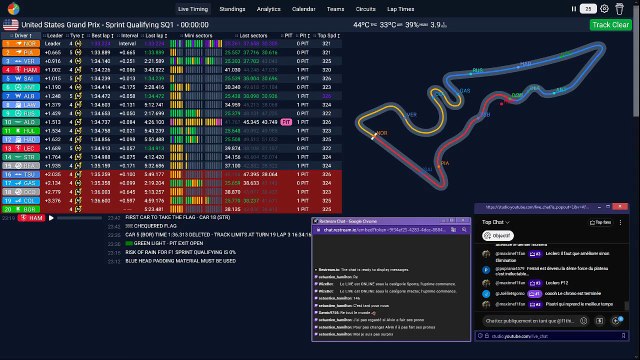Click the coffee cup icon
This screenshot has height=360, width=640.
[x=620, y=9]
